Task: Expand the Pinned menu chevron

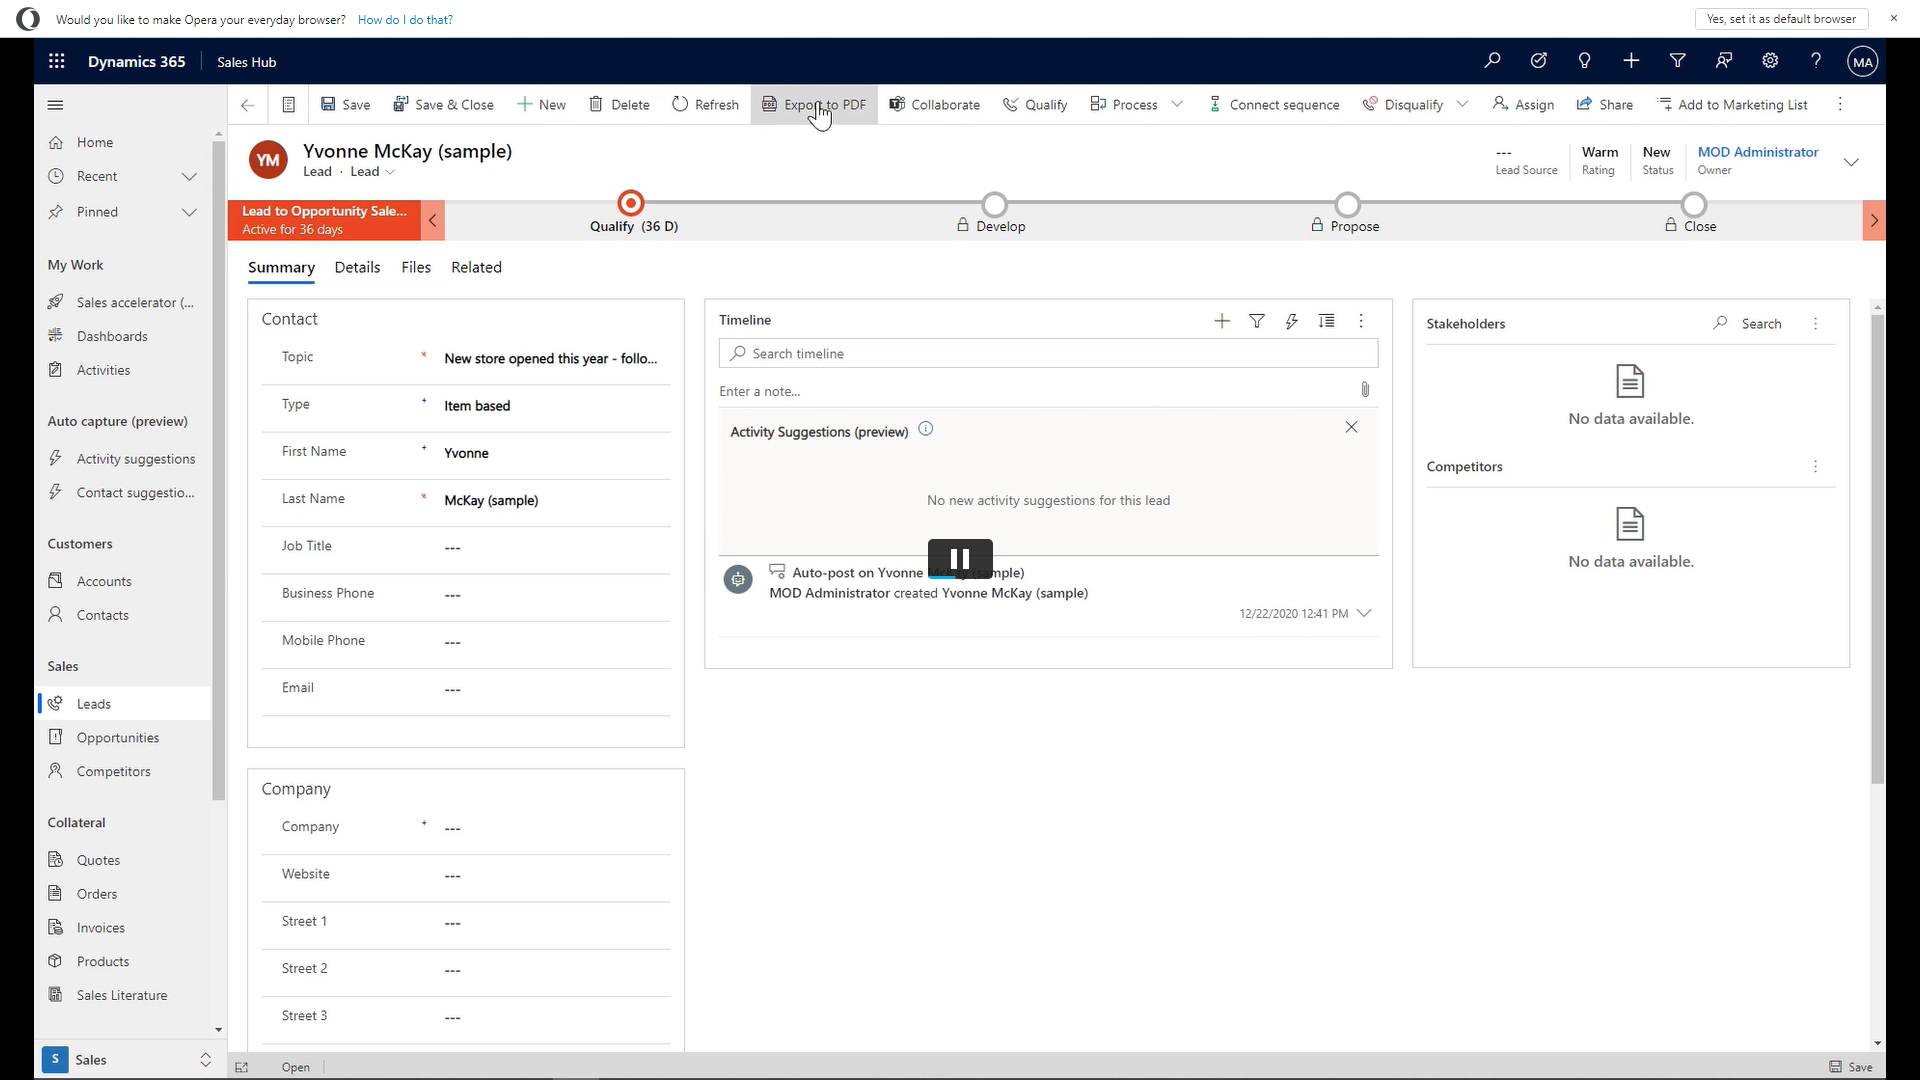Action: [x=189, y=212]
